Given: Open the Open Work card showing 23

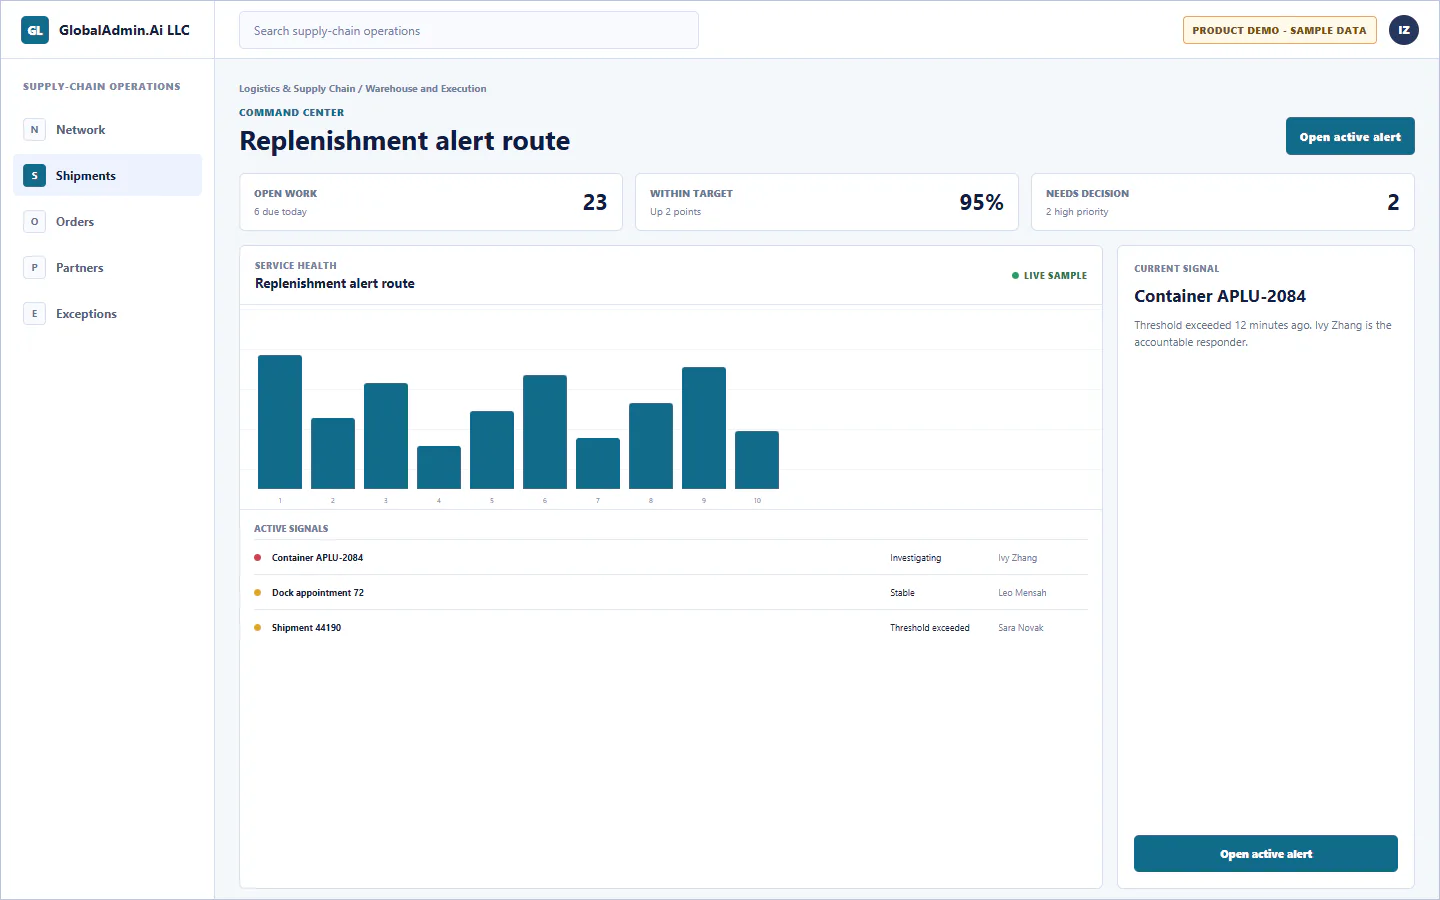Looking at the screenshot, I should tap(431, 202).
